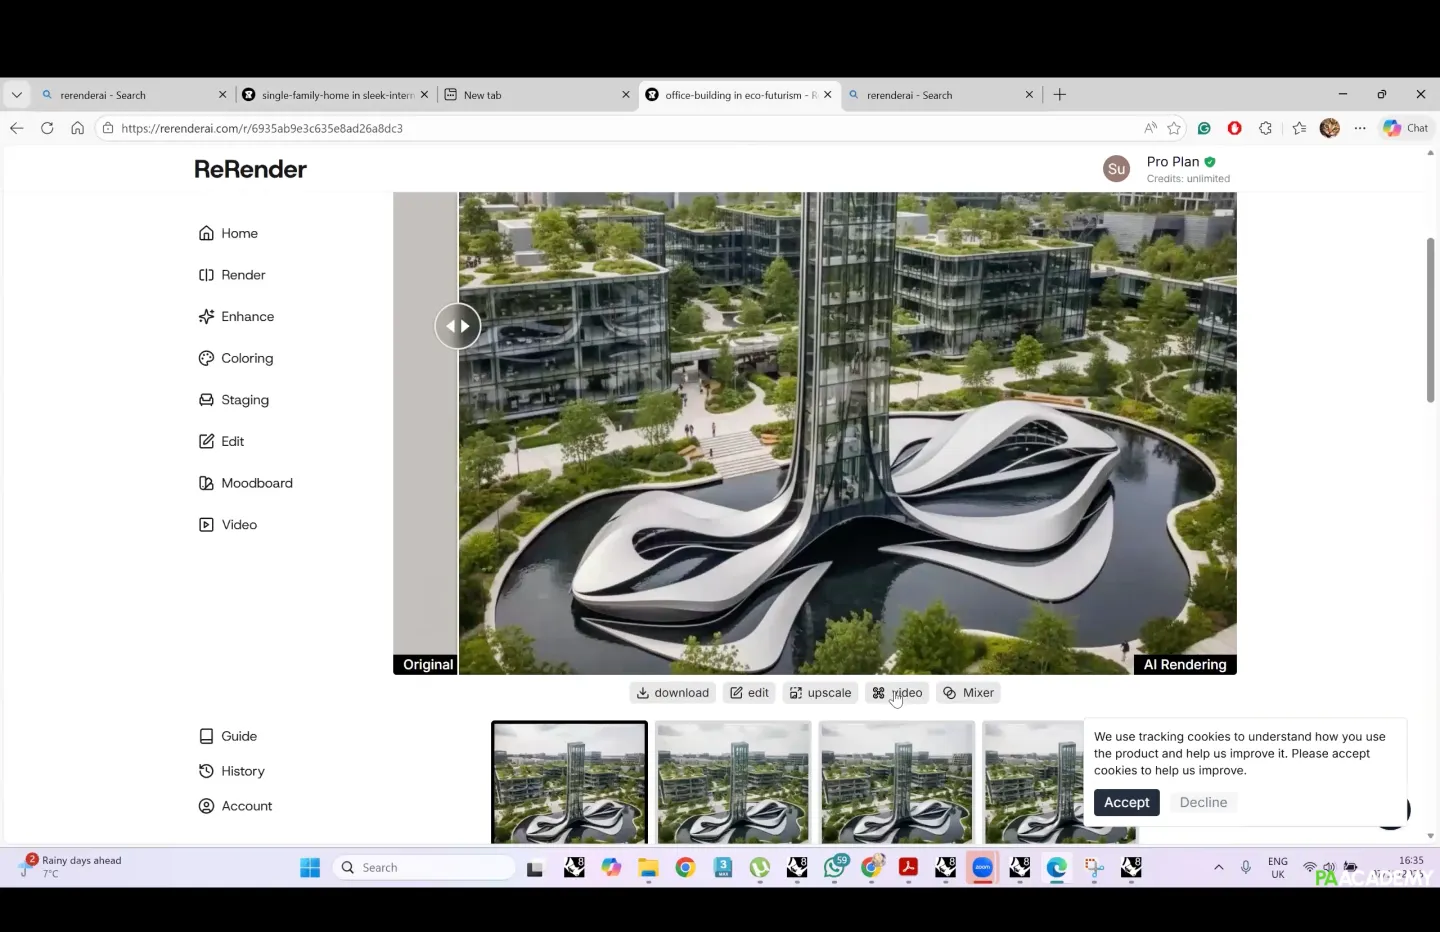Open the Mixer tool
The width and height of the screenshot is (1440, 932).
click(968, 693)
